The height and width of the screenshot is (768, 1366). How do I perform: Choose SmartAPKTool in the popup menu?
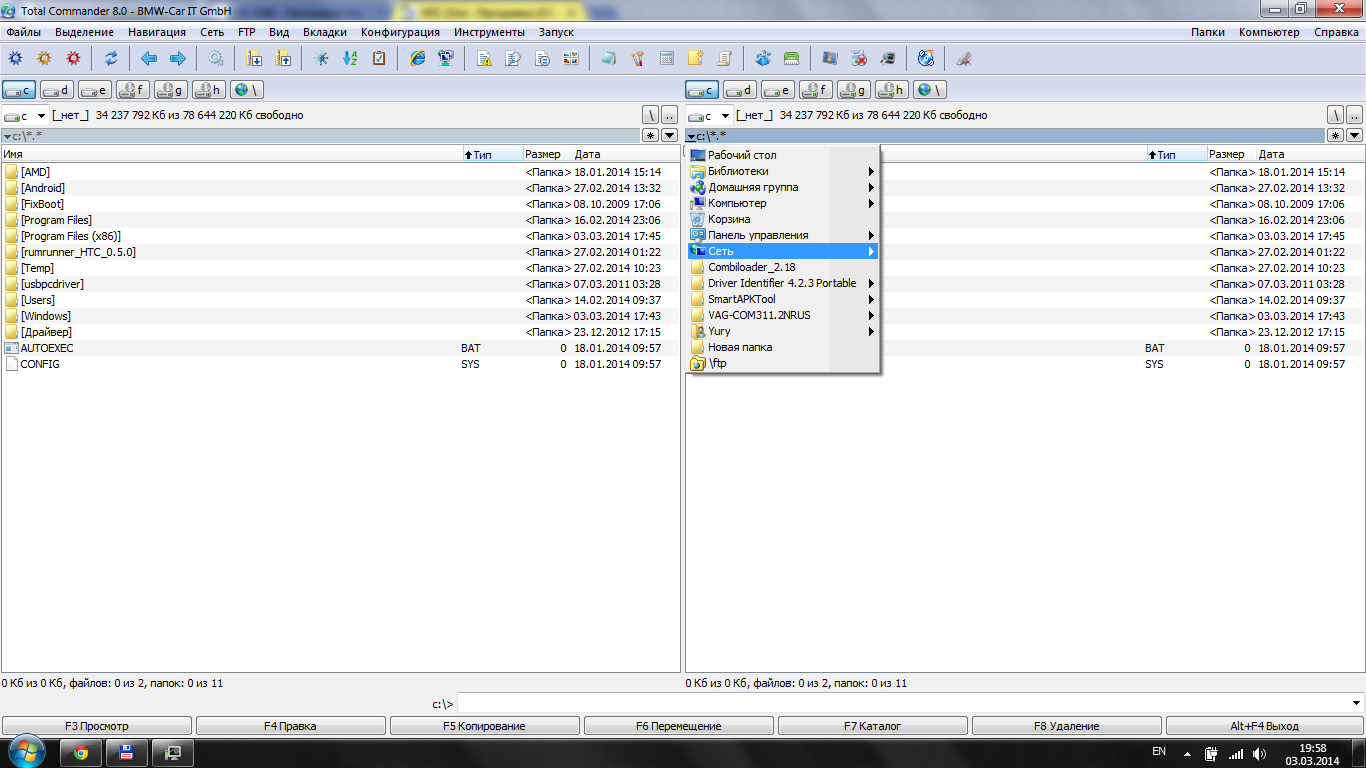(x=782, y=299)
